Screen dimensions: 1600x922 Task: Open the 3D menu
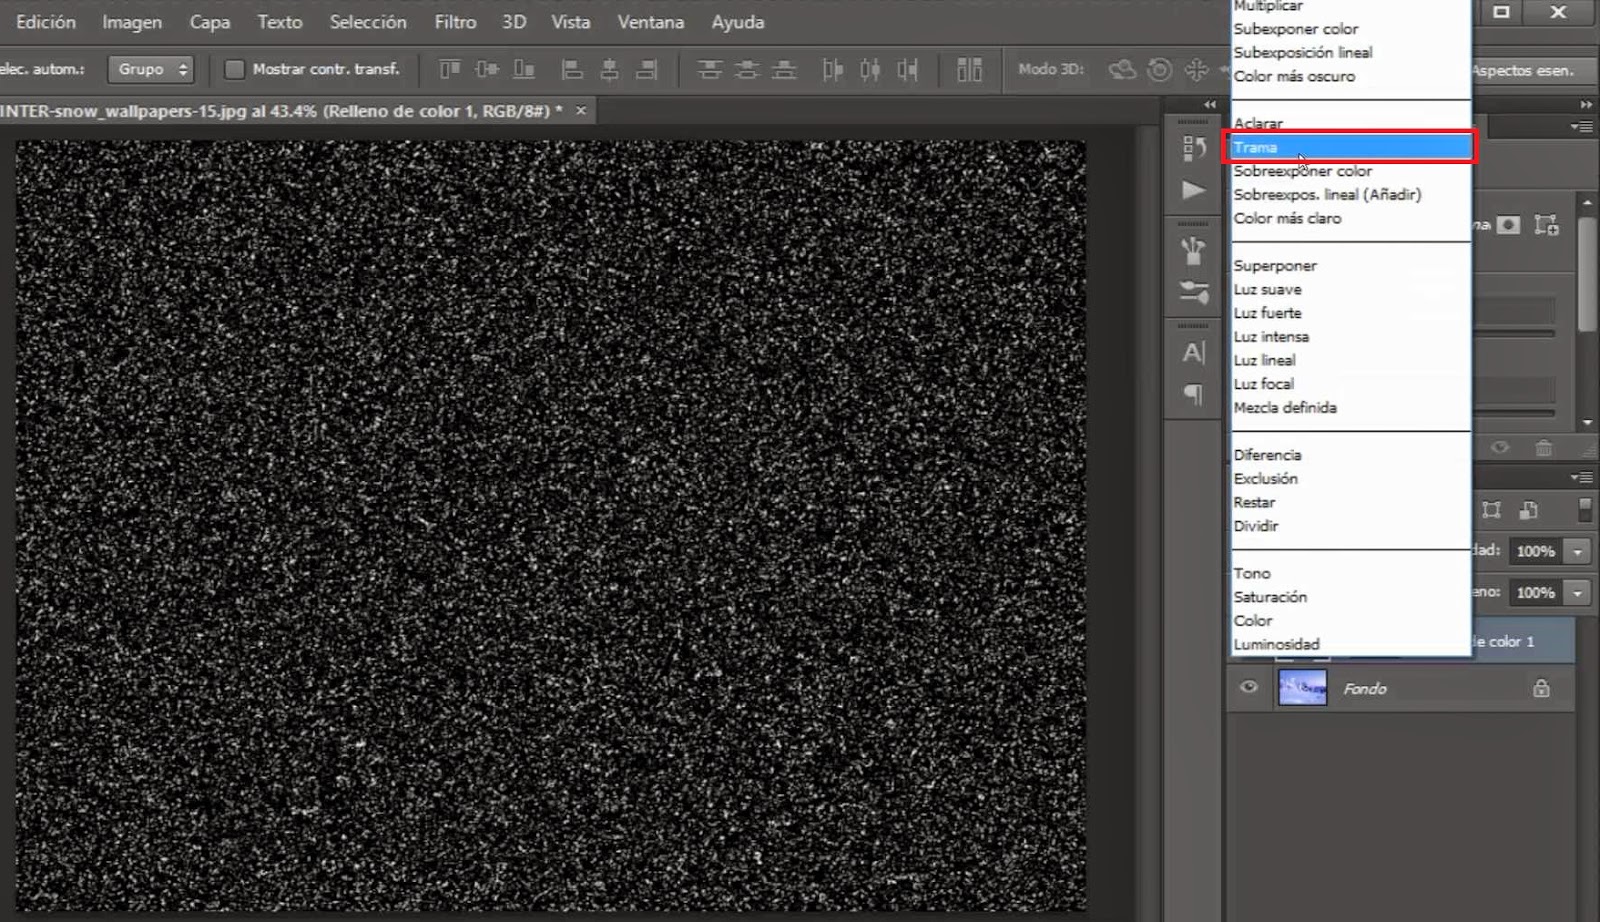pos(514,21)
